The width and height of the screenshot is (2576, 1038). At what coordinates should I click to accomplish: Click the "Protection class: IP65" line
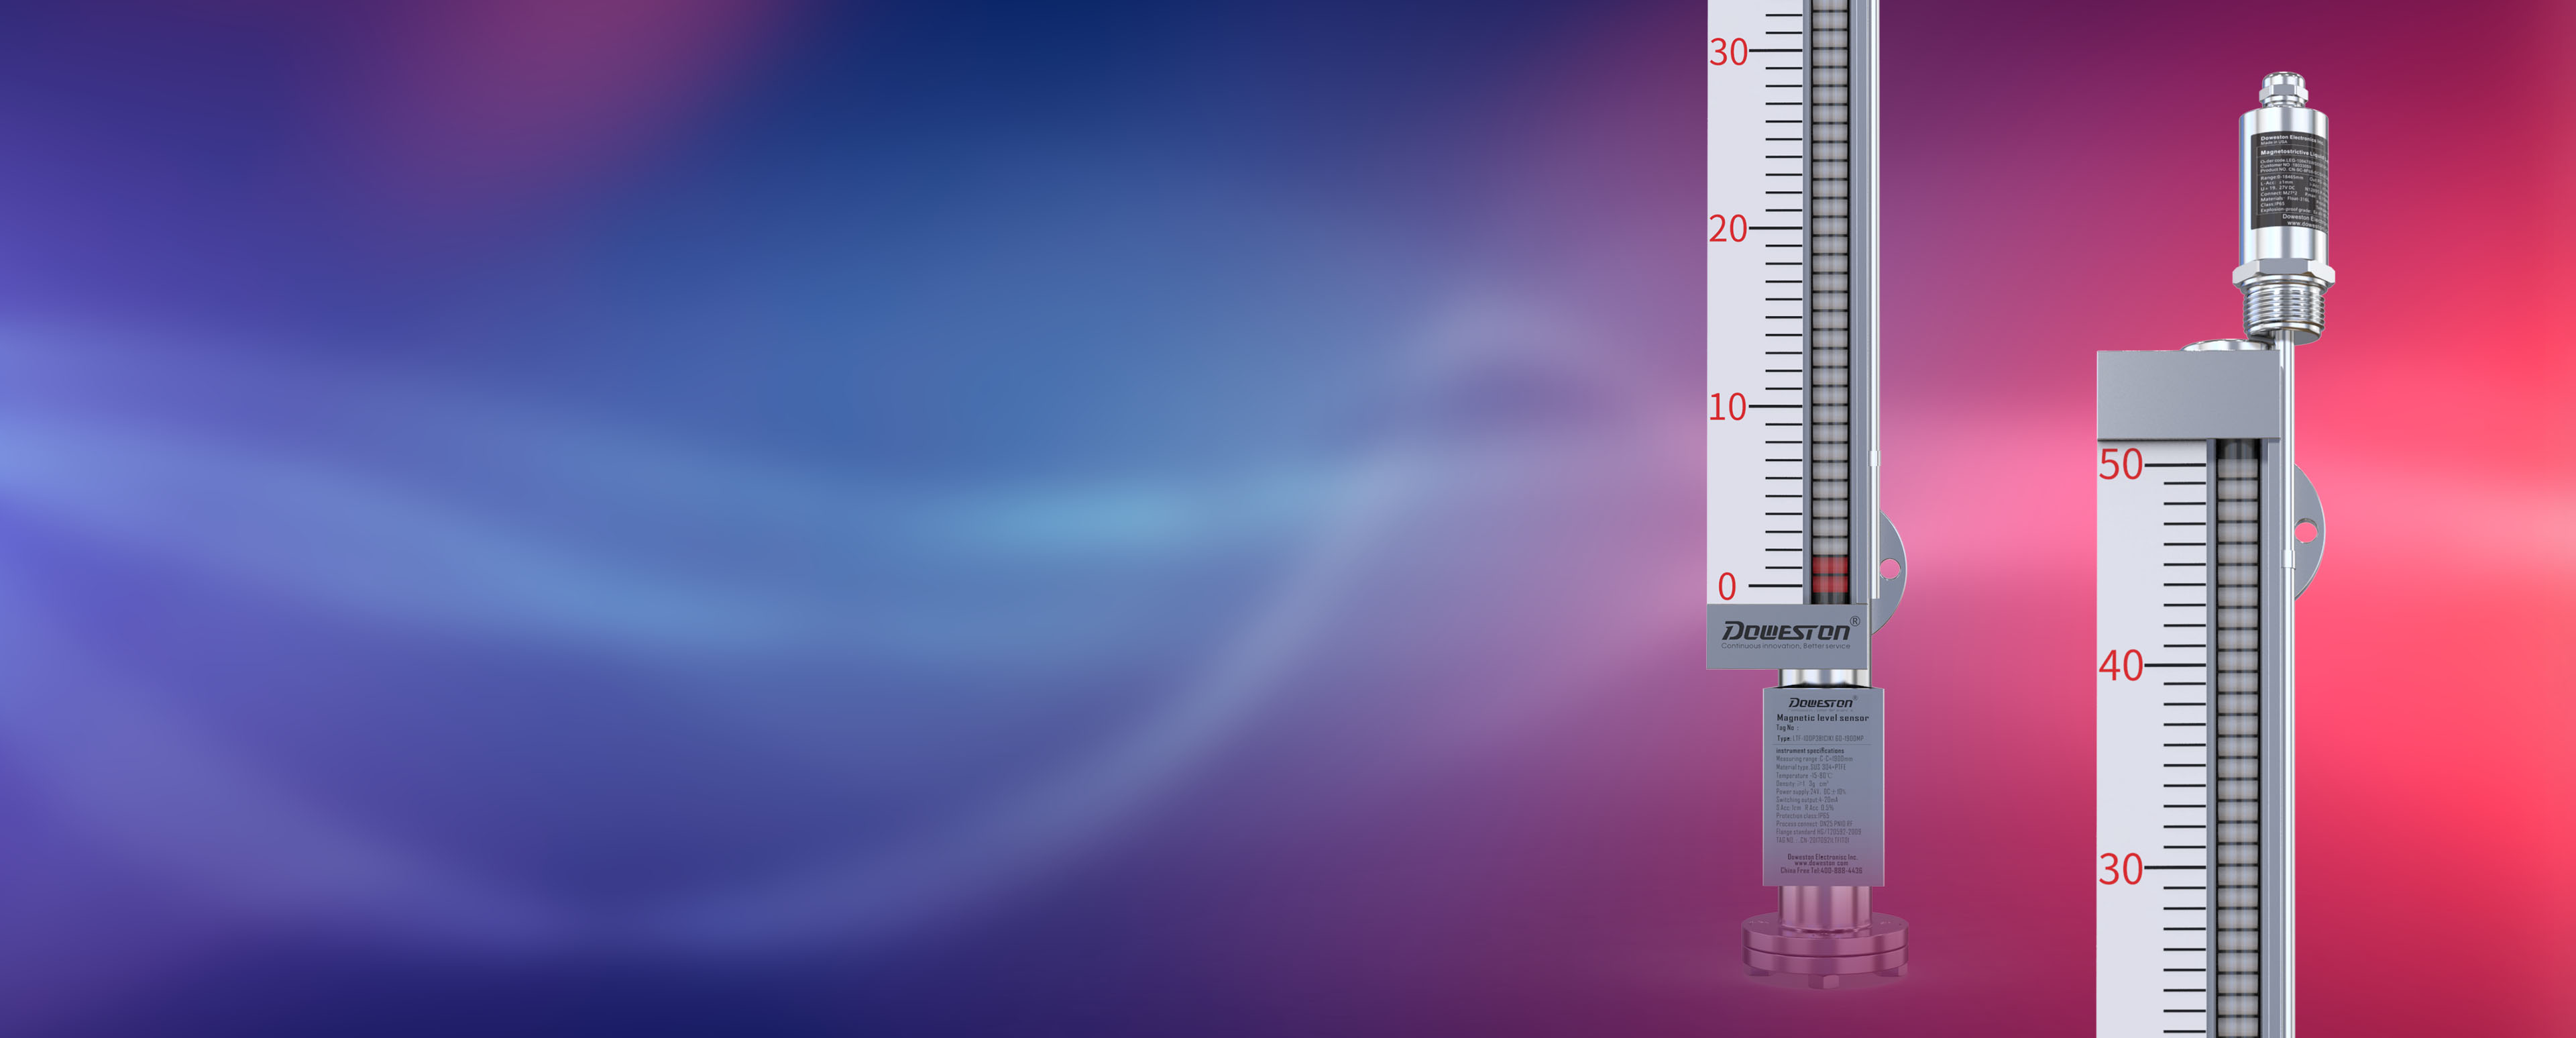1803,816
